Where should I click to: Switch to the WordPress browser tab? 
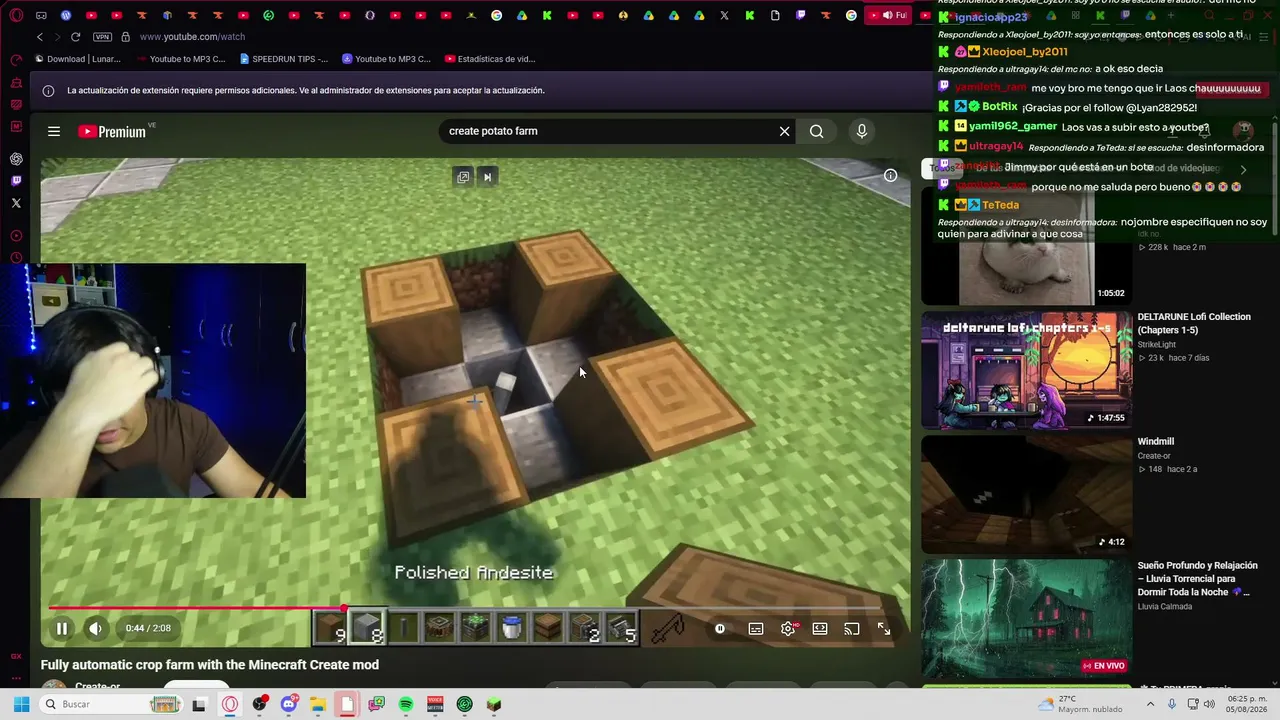[66, 15]
